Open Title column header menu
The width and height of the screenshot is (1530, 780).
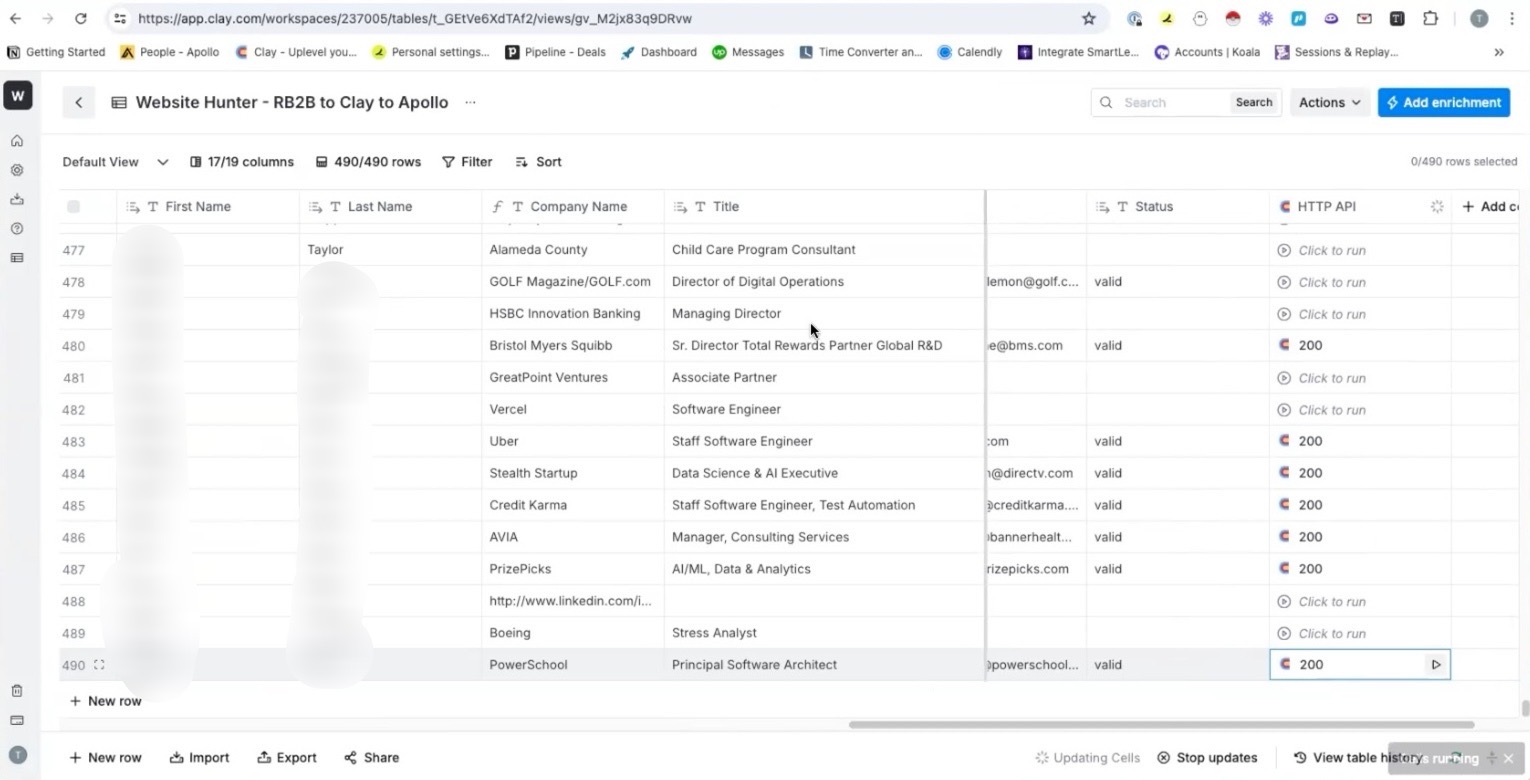coord(824,207)
